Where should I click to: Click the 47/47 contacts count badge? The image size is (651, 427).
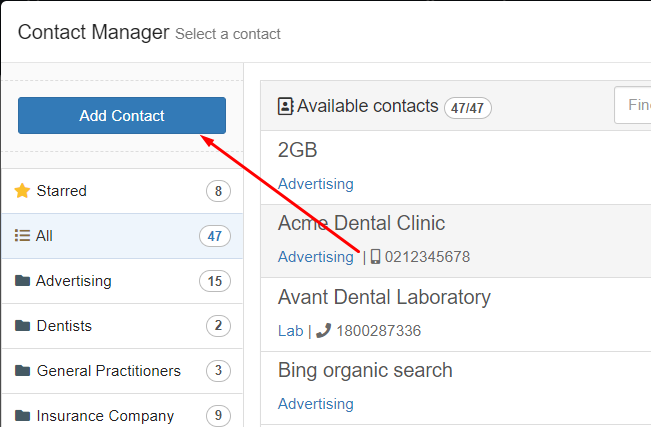click(467, 108)
